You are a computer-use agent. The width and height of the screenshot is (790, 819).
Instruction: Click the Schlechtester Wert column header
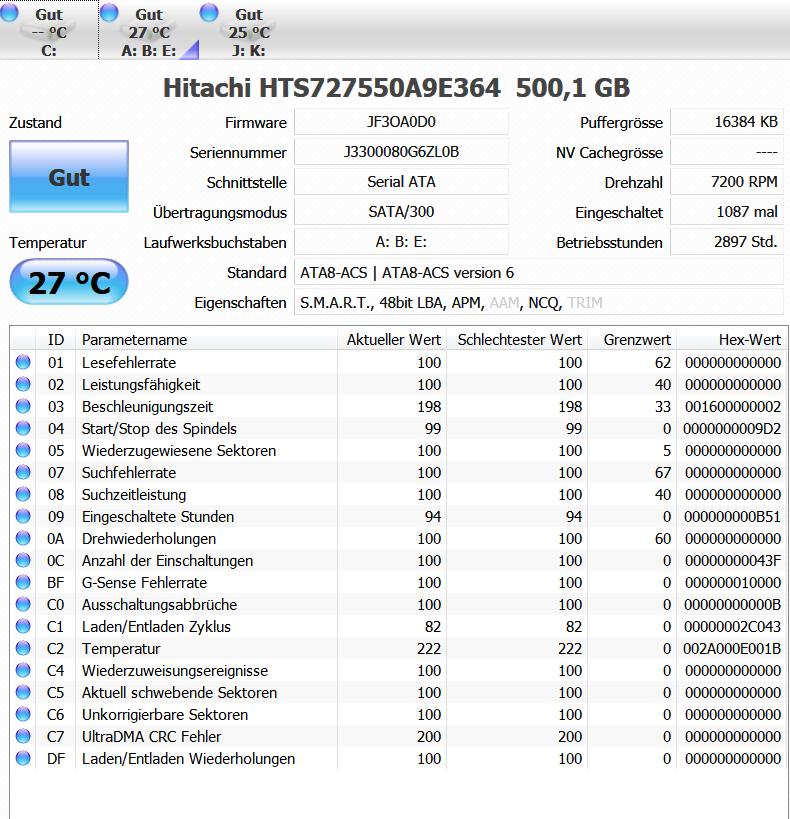517,340
